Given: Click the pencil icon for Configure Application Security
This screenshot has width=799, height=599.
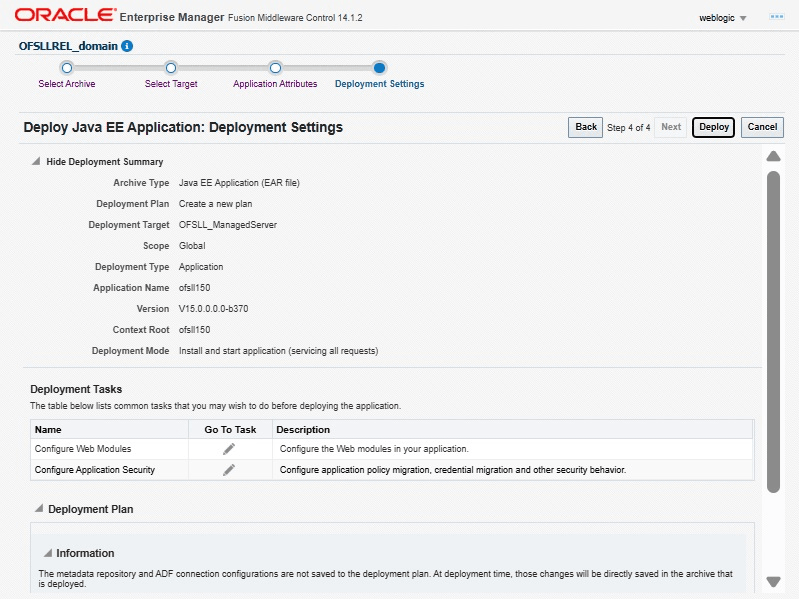Looking at the screenshot, I should [x=229, y=470].
